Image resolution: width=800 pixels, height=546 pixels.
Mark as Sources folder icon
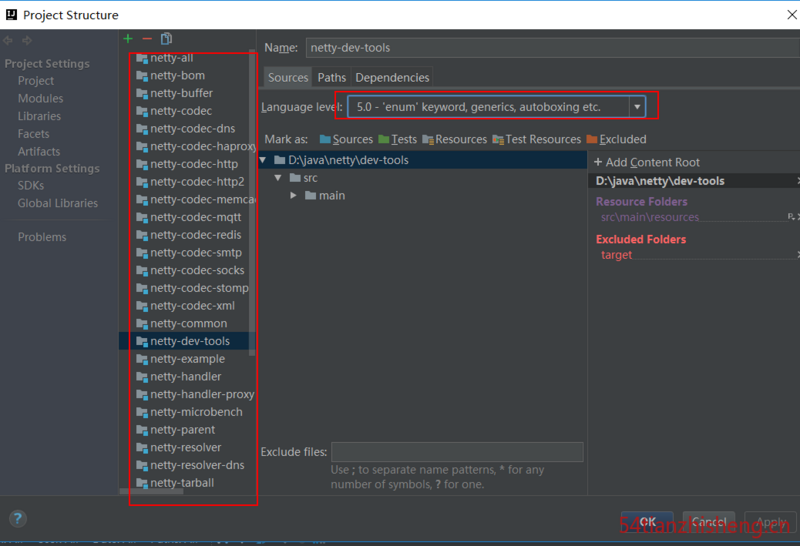(325, 139)
